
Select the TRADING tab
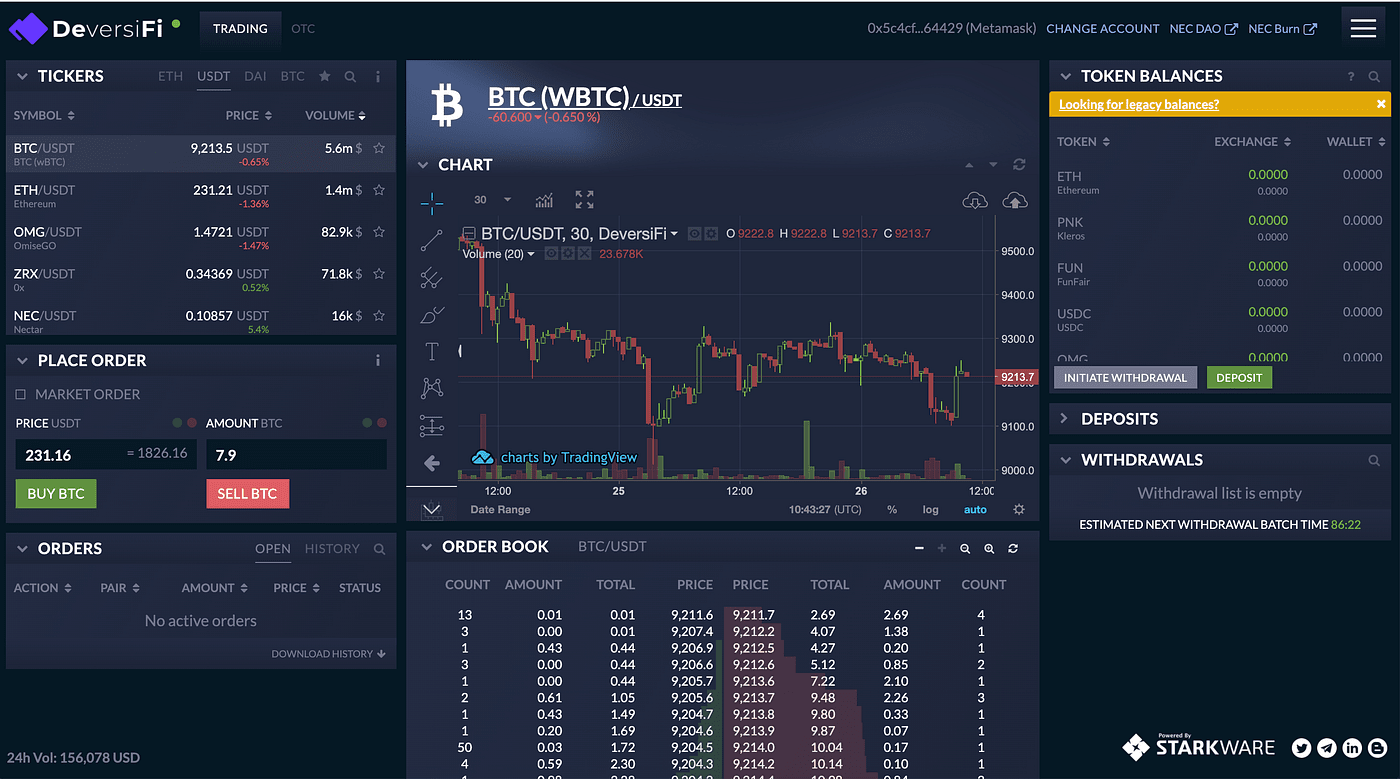pos(240,28)
